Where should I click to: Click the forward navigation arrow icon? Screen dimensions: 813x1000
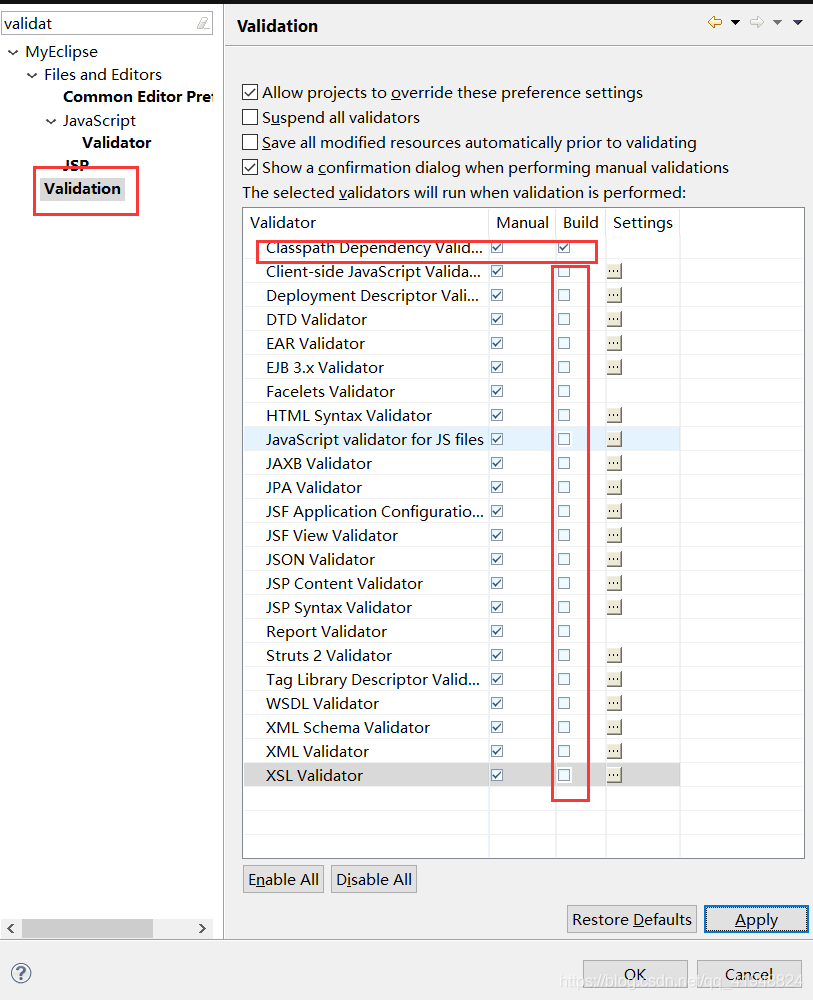(757, 22)
